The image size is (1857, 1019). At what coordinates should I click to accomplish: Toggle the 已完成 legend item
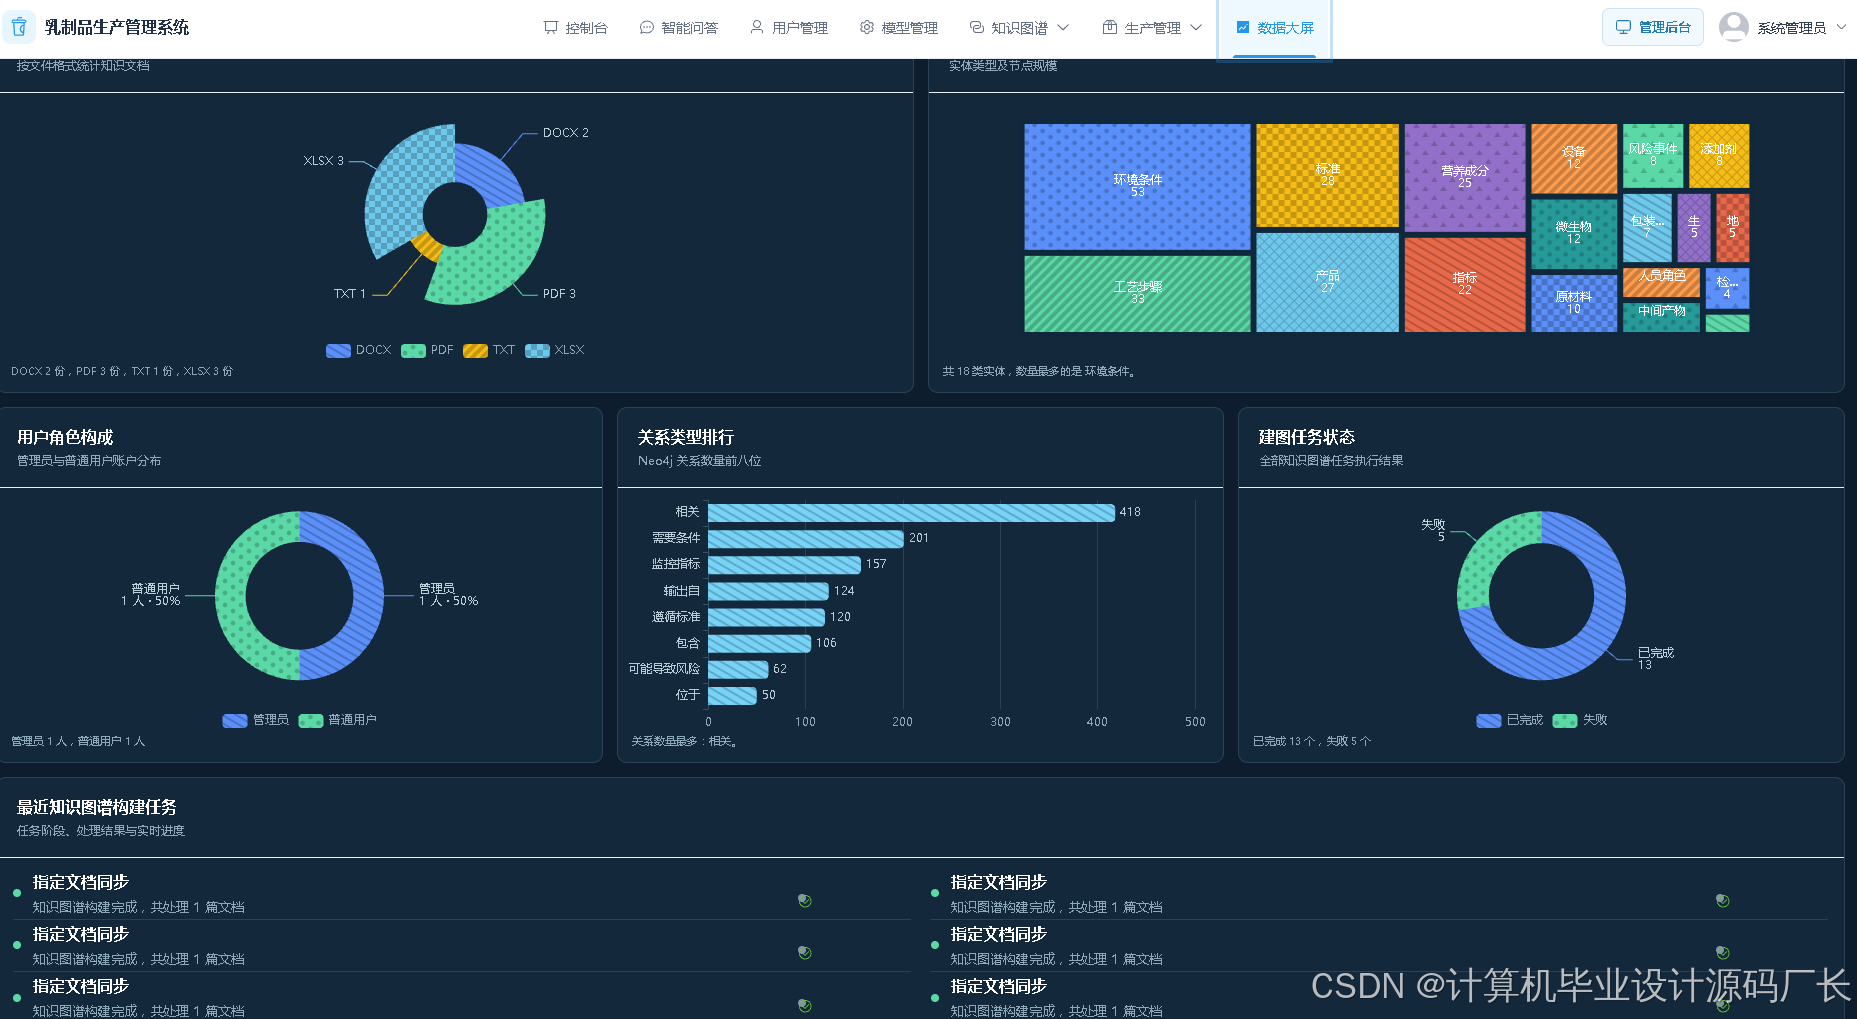click(x=1510, y=720)
